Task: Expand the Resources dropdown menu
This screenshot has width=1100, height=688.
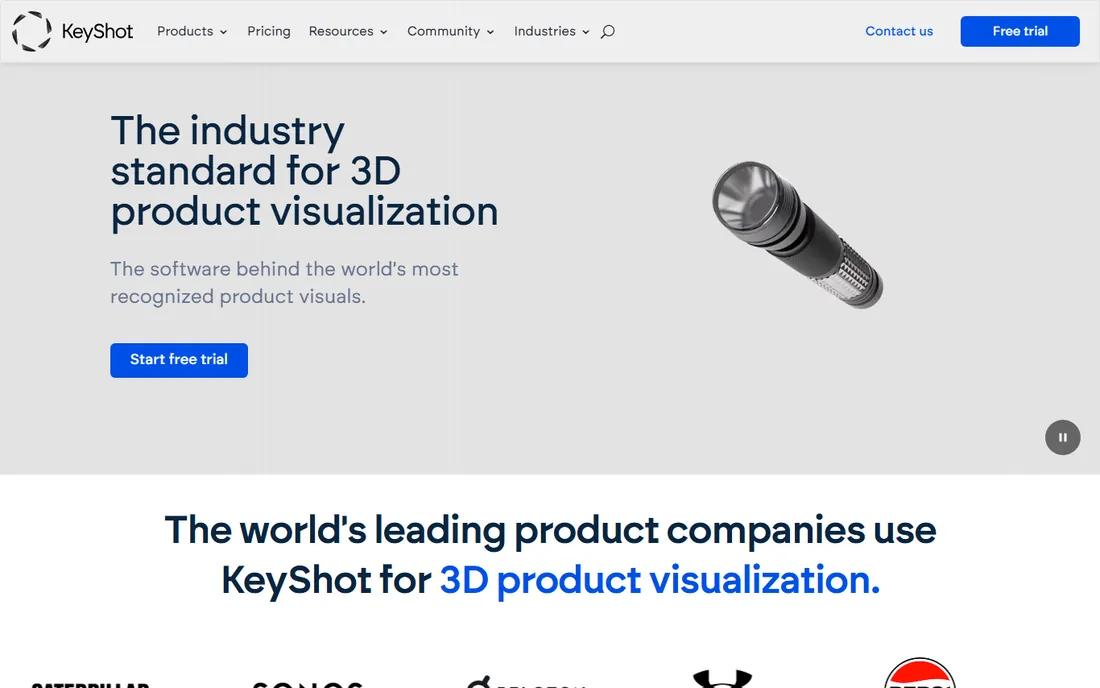Action: (348, 32)
